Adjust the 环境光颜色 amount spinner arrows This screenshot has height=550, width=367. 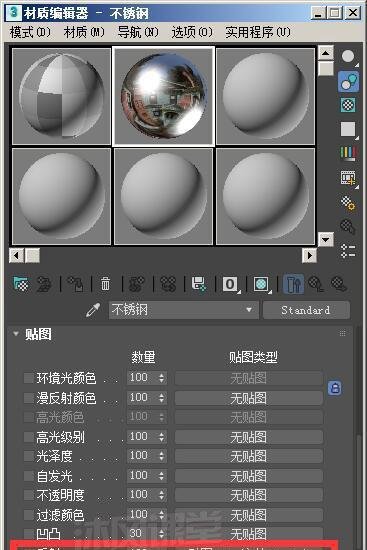tap(161, 378)
